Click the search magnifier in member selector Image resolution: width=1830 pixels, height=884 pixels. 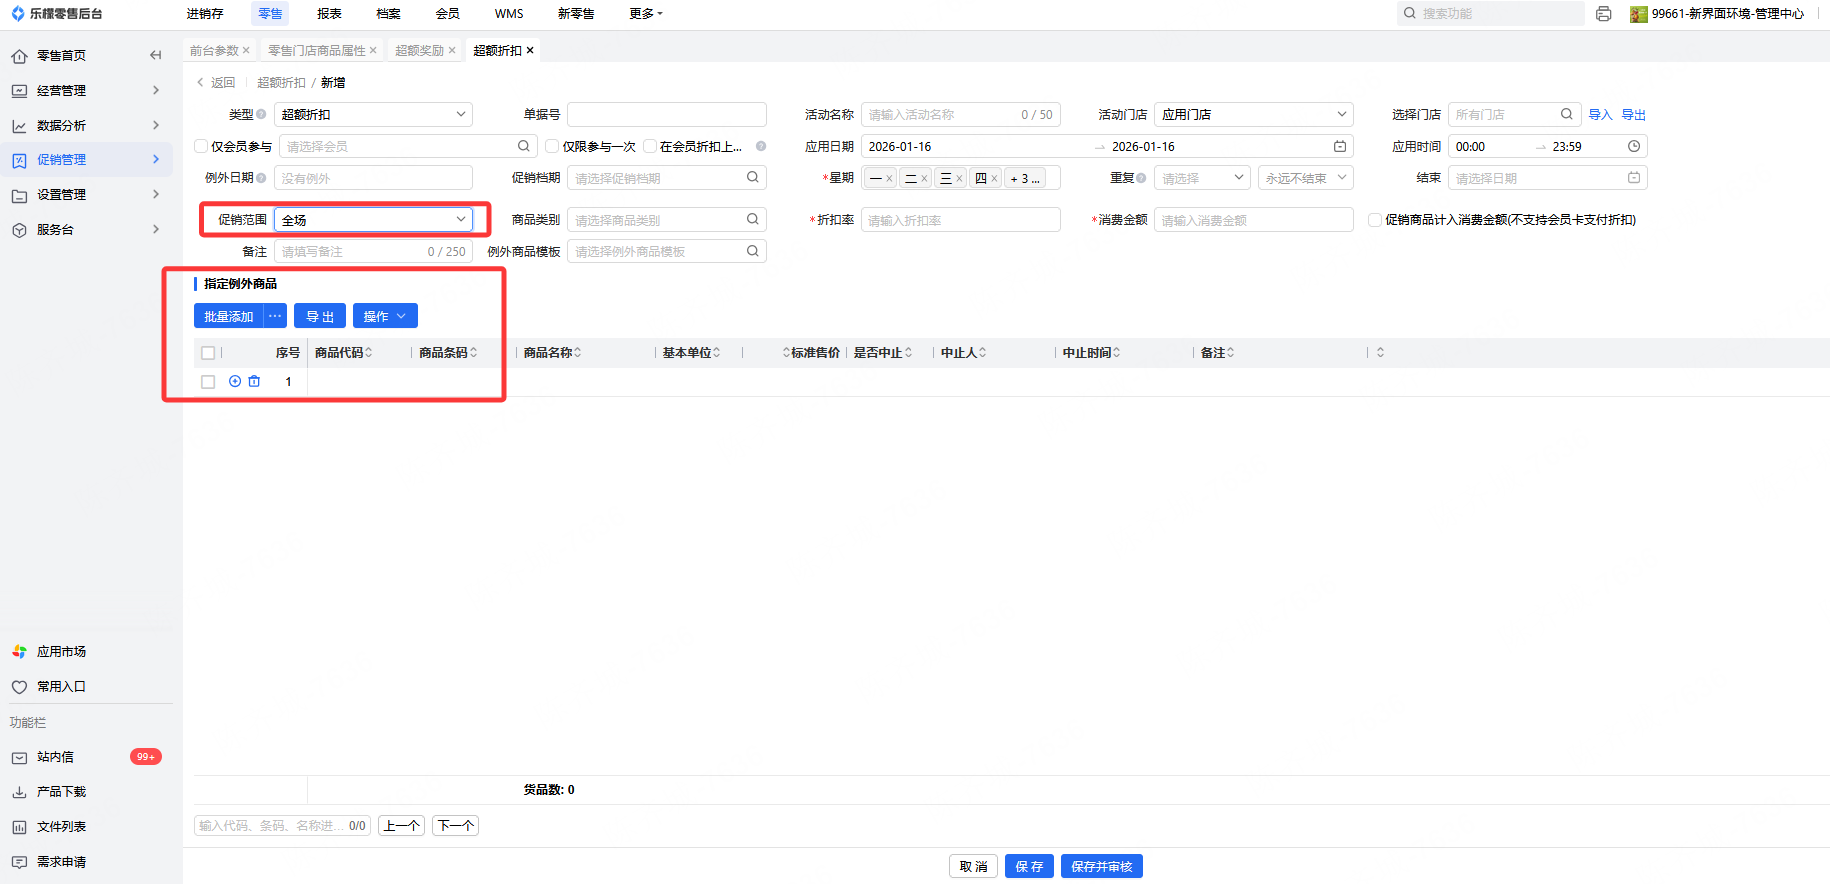click(524, 146)
